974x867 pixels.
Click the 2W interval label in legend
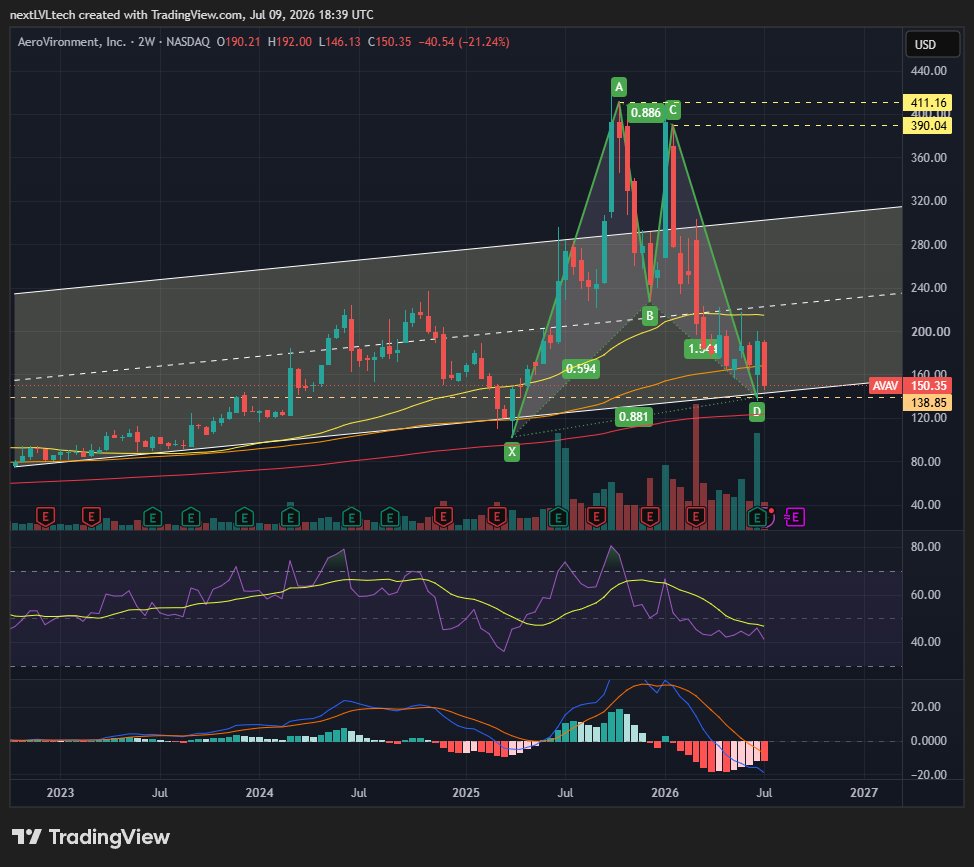[x=147, y=42]
